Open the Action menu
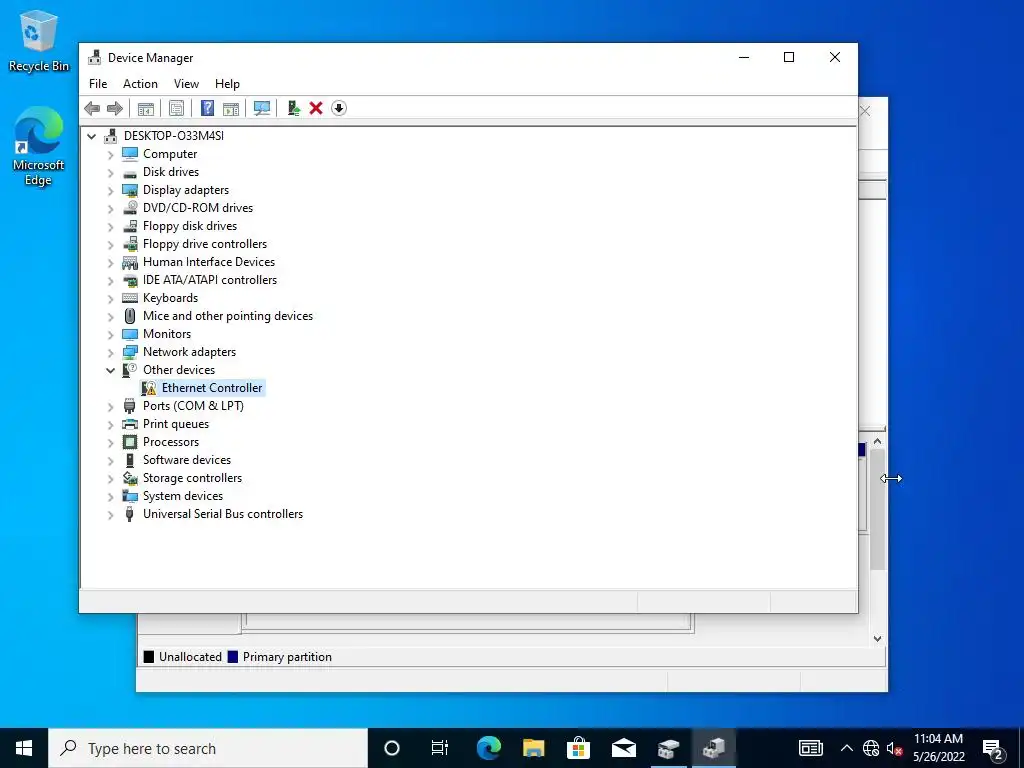 coord(140,84)
